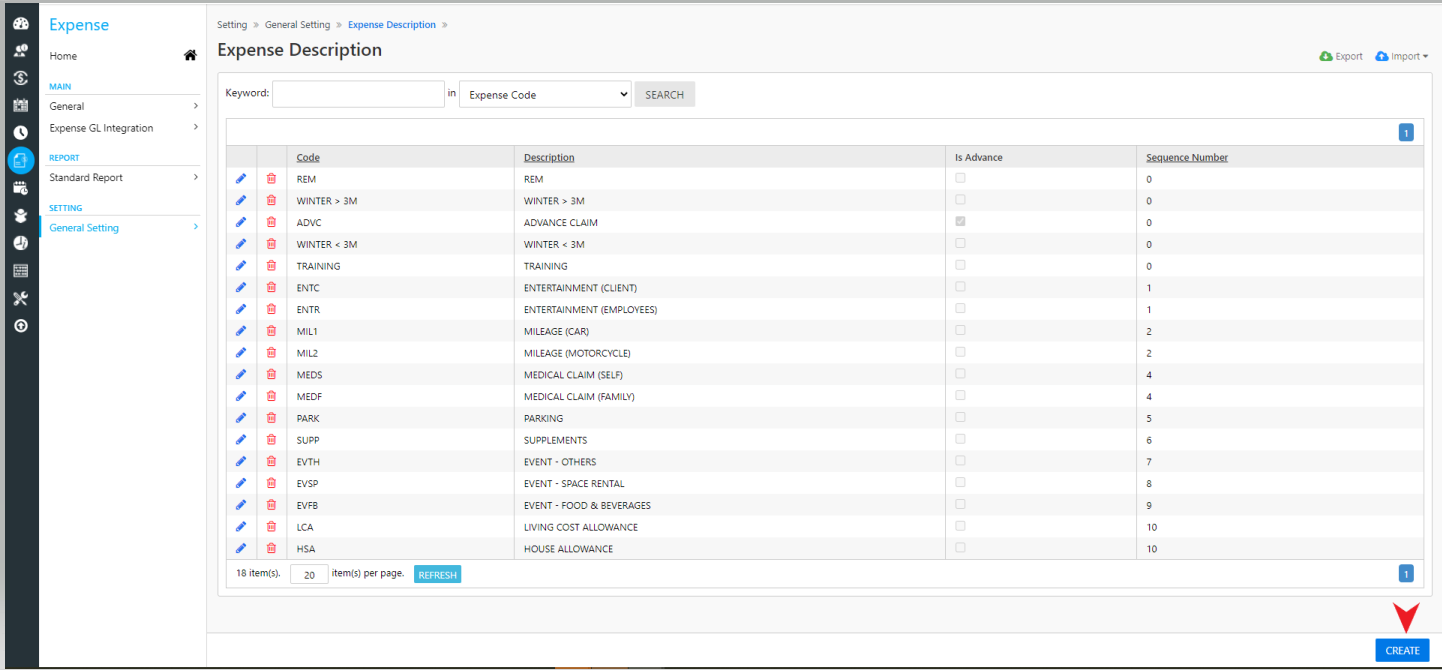Edit the HSA row with pencil icon
The width and height of the screenshot is (1442, 670).
click(240, 549)
